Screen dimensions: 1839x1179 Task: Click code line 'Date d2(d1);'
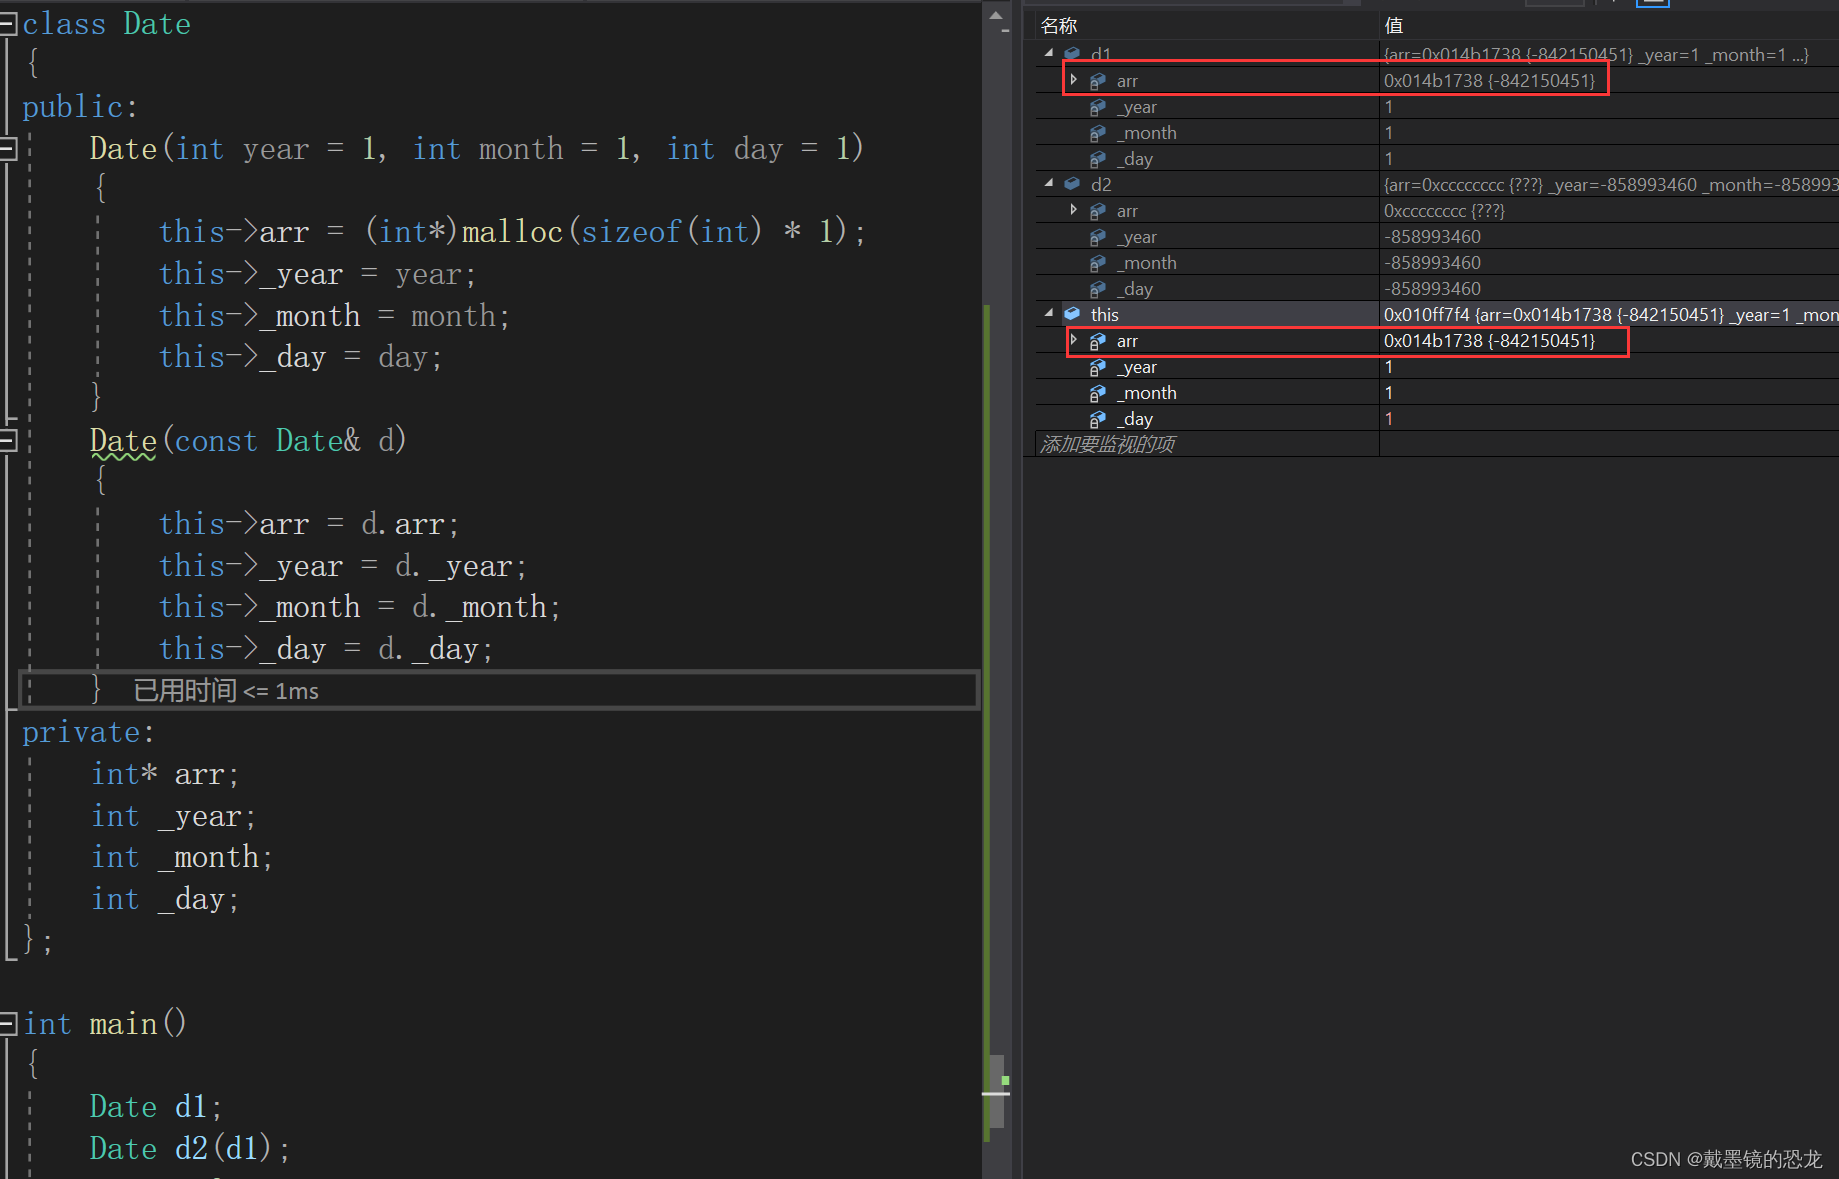(x=190, y=1148)
